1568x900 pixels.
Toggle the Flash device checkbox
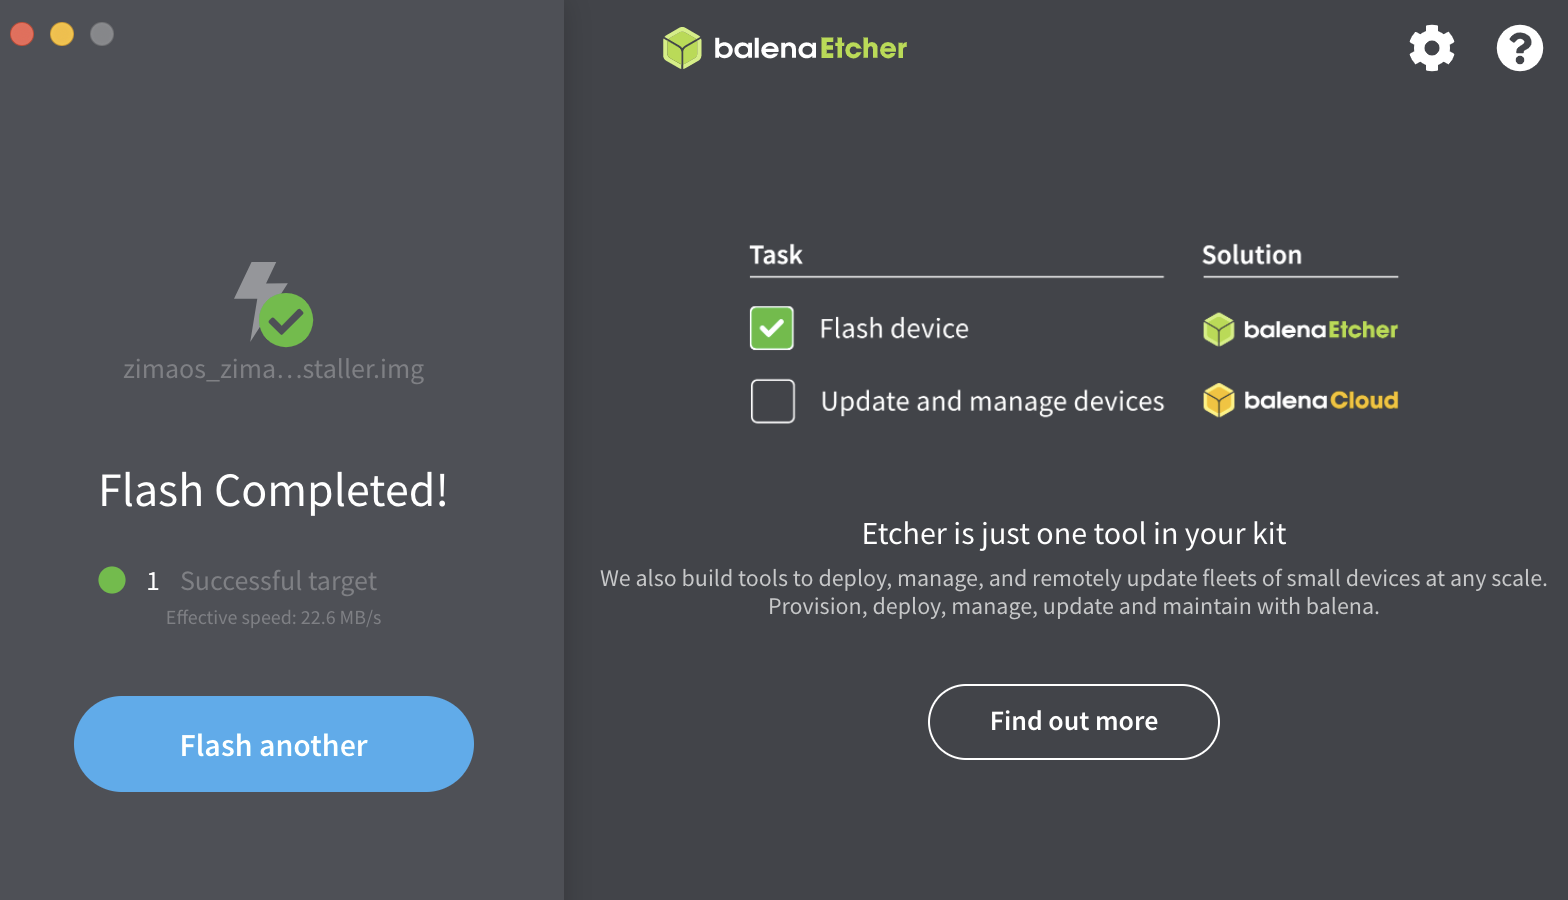click(x=772, y=328)
